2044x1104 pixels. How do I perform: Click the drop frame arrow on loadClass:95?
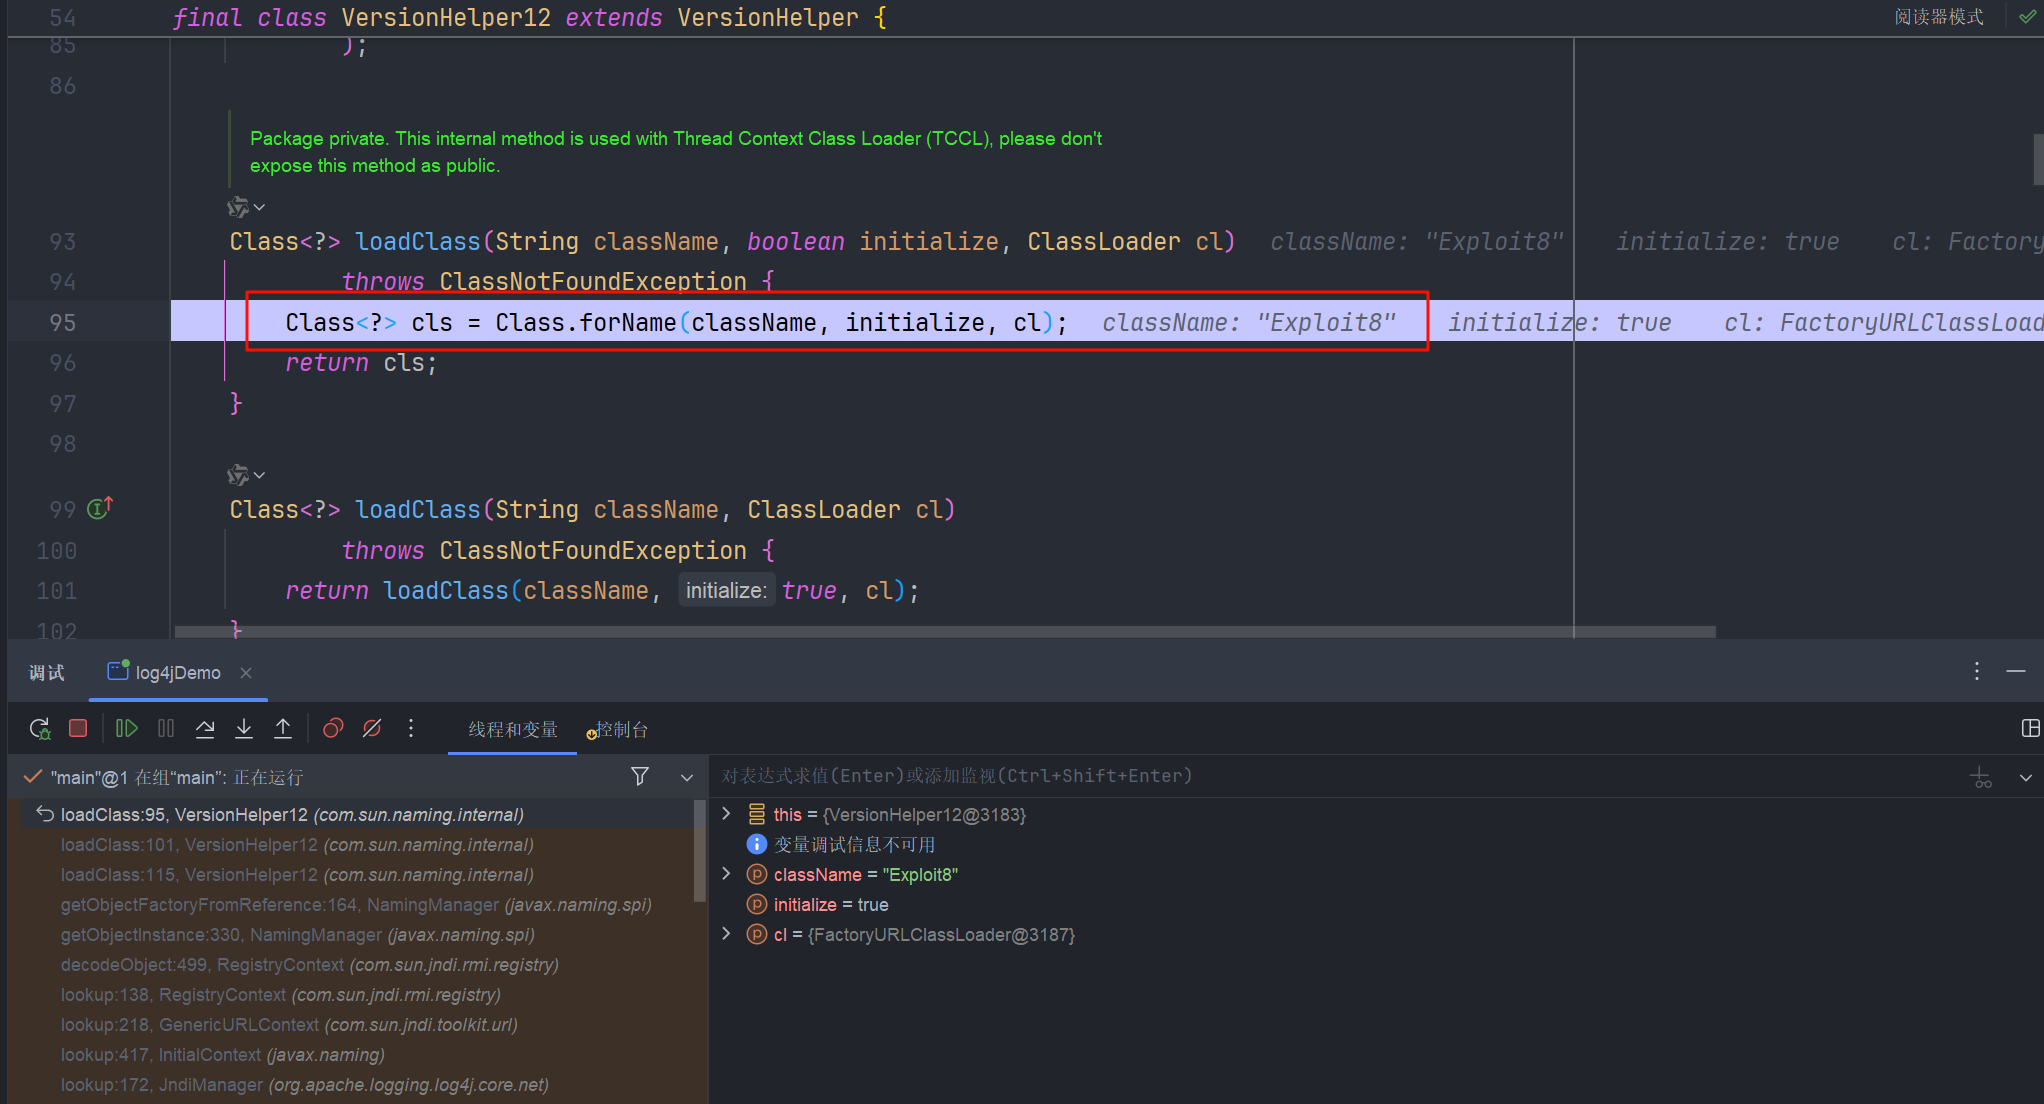tap(45, 814)
